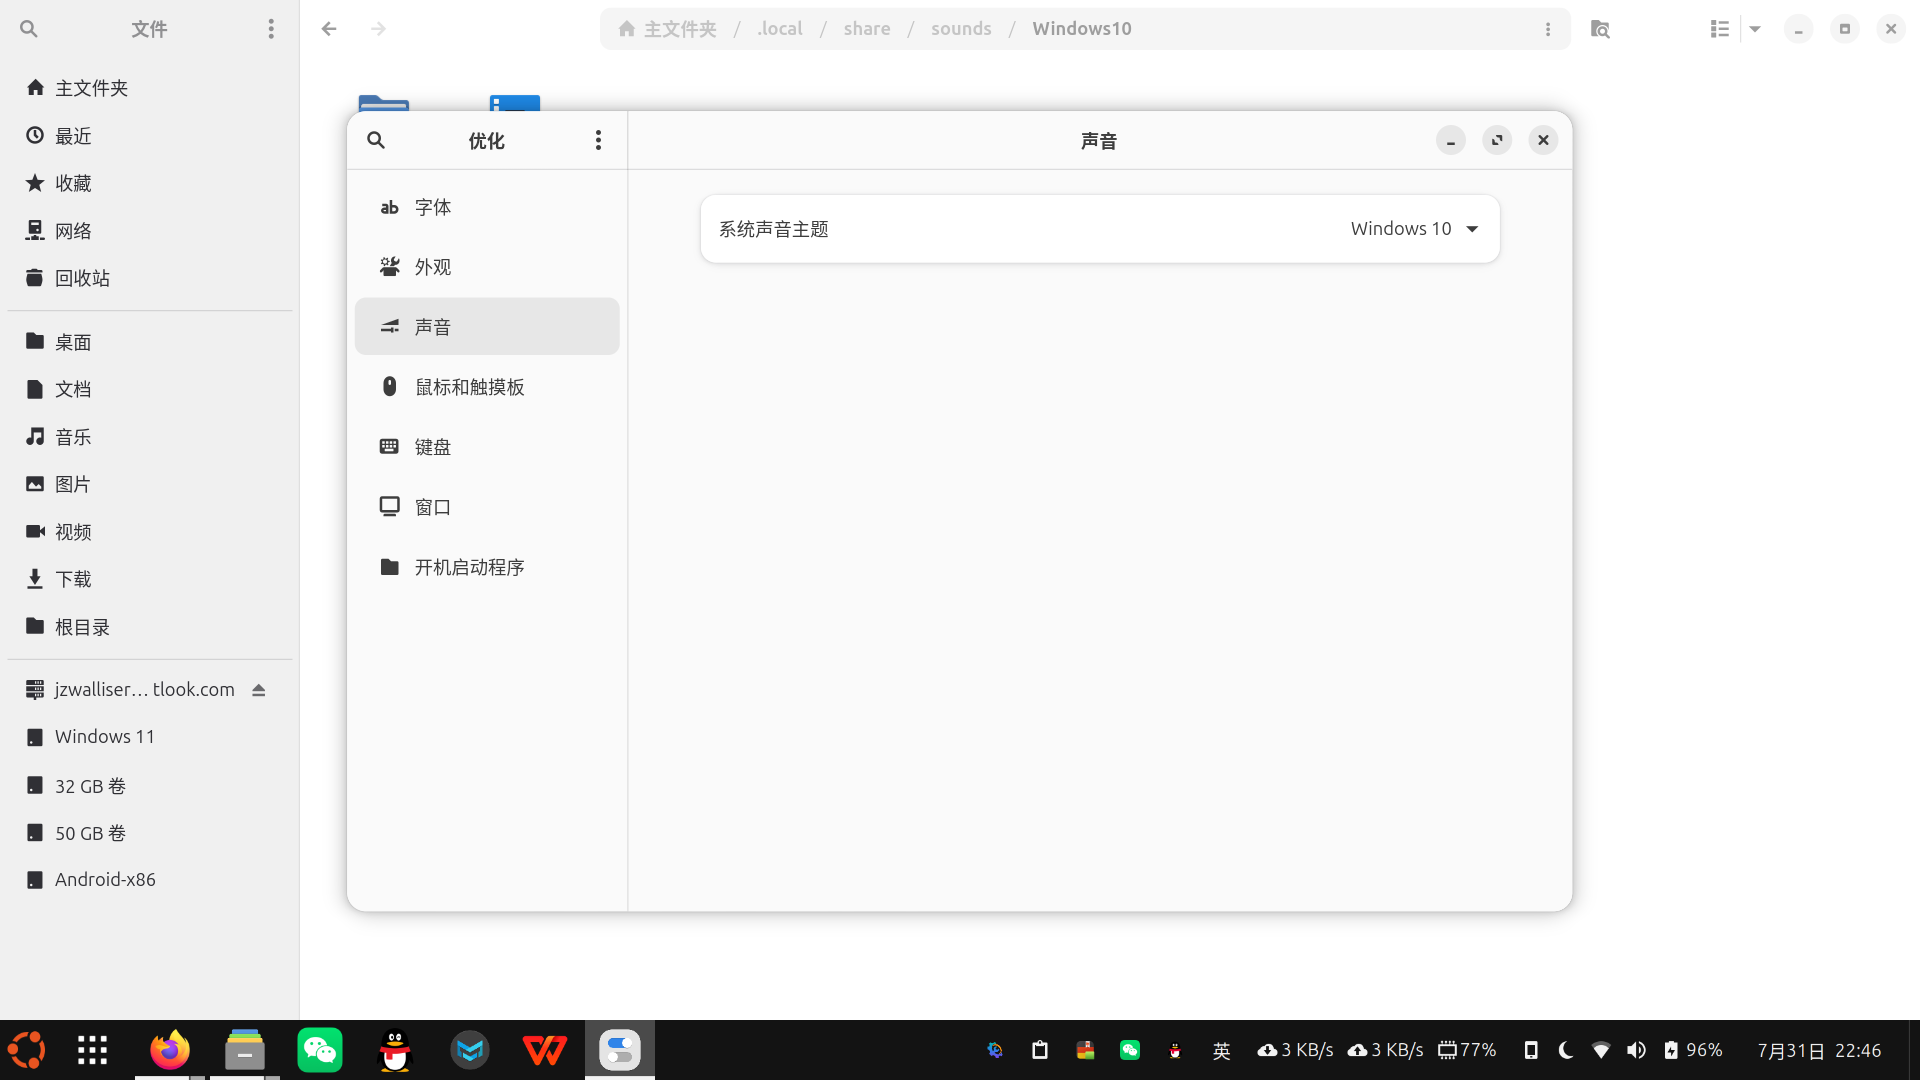Click 主文件夹 in the Files path bar
The image size is (1920, 1080).
(667, 29)
